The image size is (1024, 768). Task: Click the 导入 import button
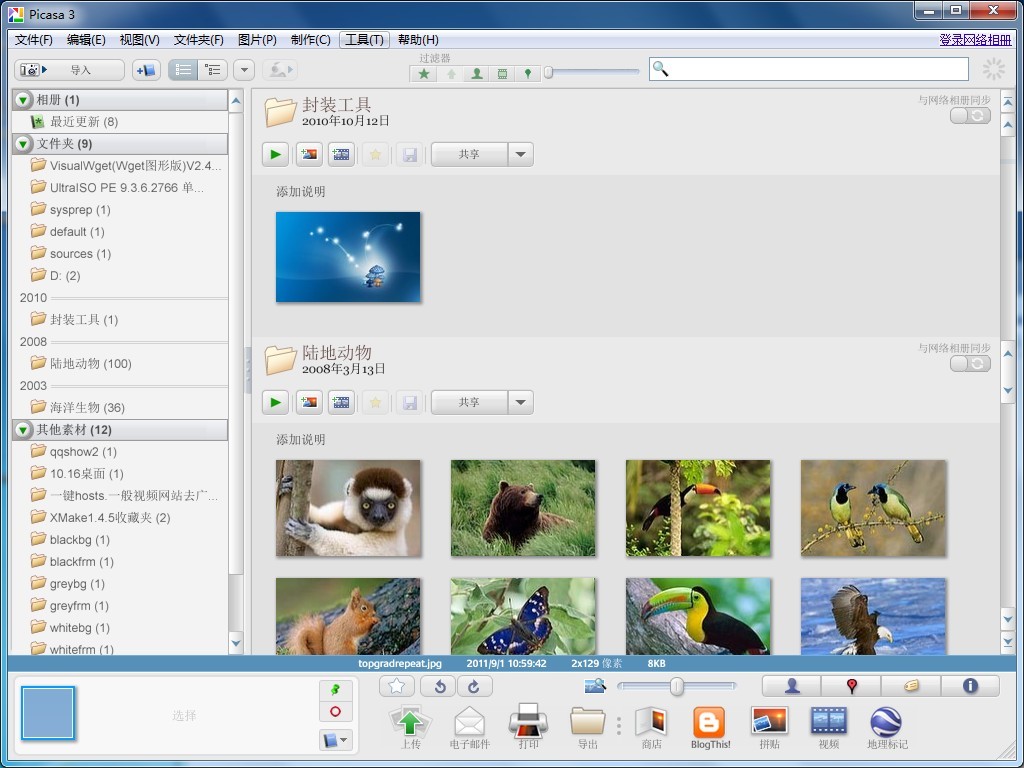tap(69, 70)
